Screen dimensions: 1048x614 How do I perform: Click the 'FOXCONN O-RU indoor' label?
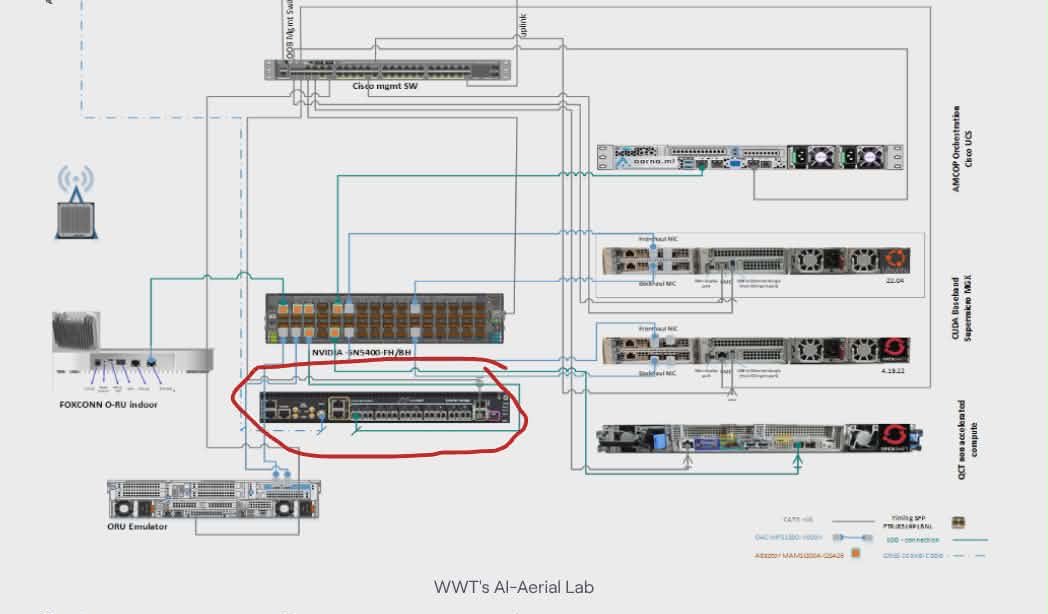(108, 404)
